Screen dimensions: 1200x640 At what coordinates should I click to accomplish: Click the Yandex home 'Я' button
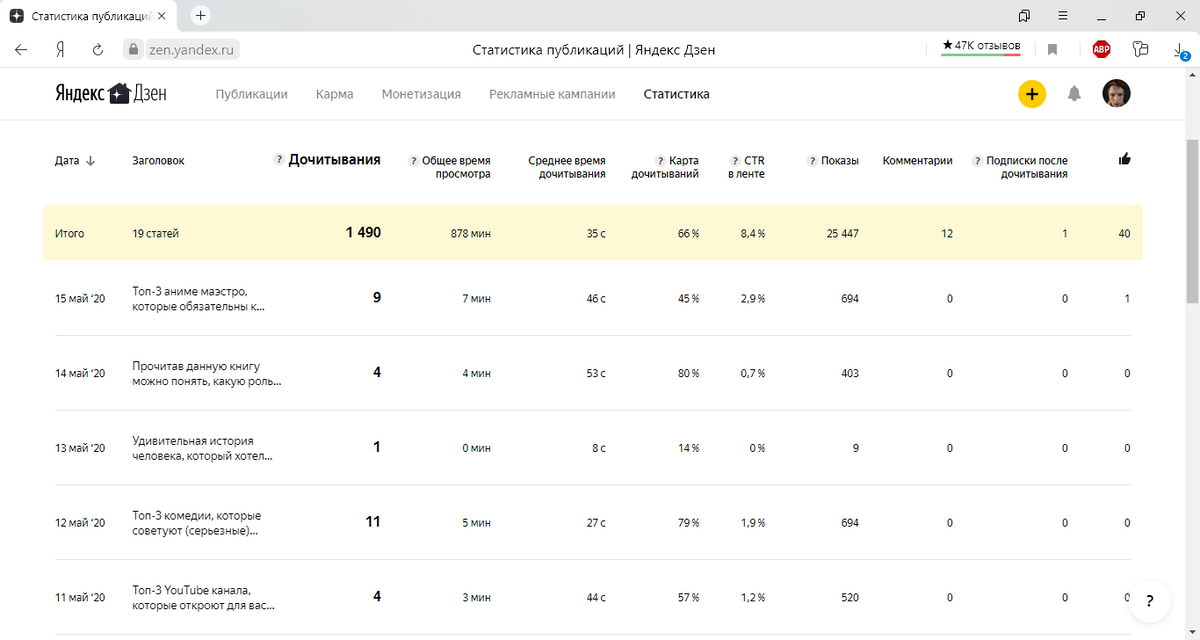click(x=60, y=49)
